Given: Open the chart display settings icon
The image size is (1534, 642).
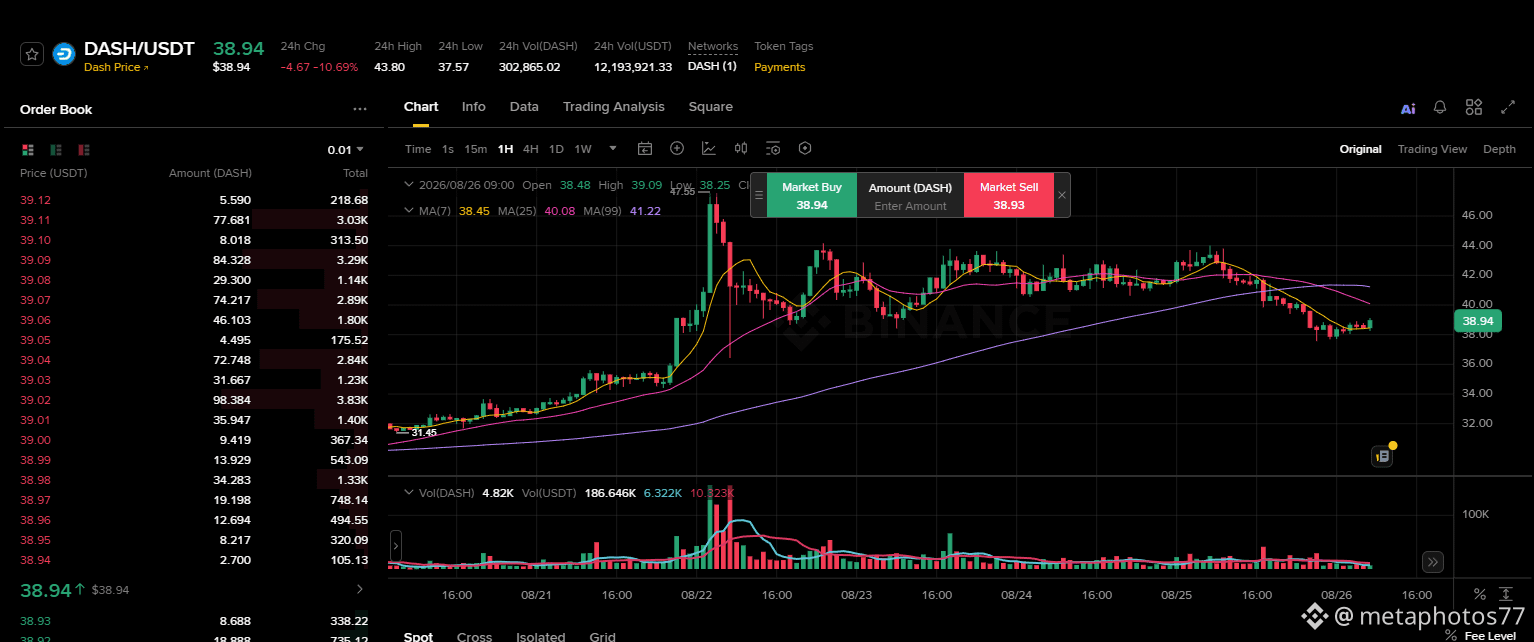Looking at the screenshot, I should 773,149.
